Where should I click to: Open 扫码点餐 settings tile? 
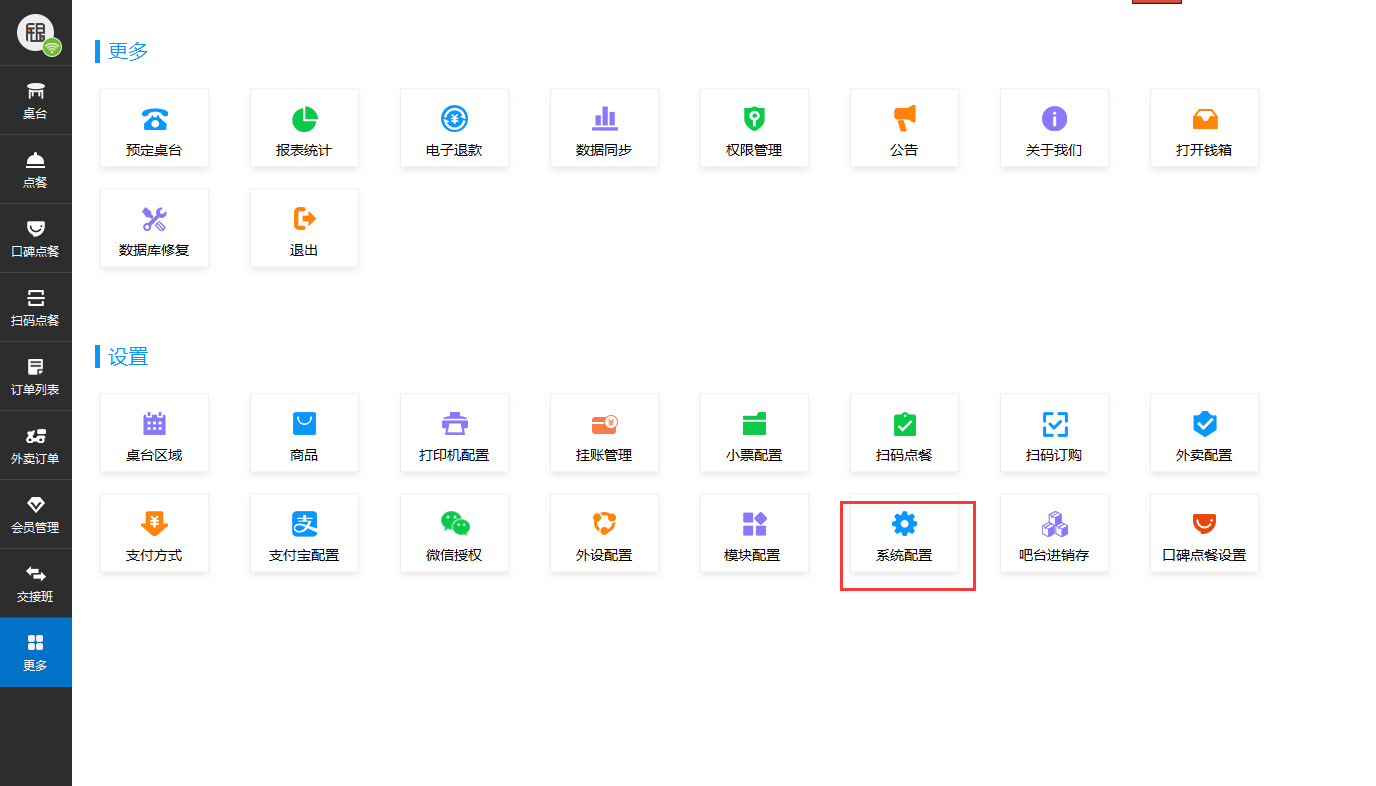pos(905,433)
